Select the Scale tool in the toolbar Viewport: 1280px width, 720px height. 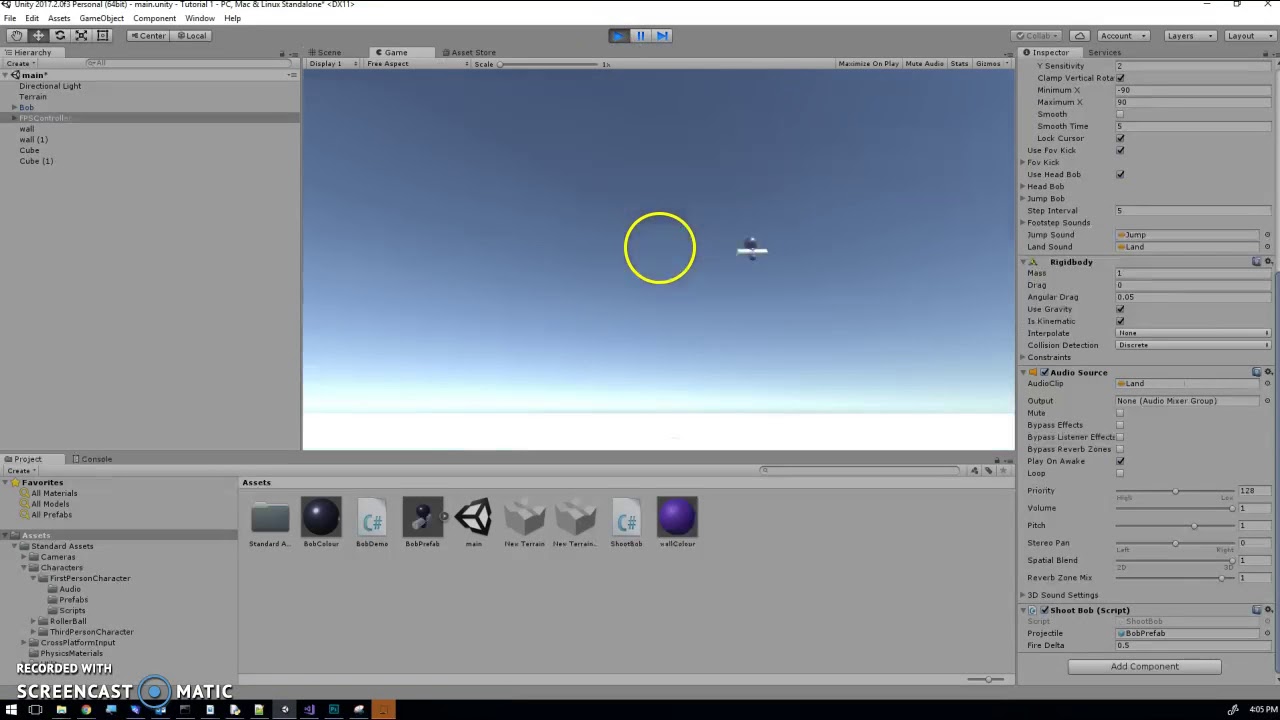(x=81, y=36)
